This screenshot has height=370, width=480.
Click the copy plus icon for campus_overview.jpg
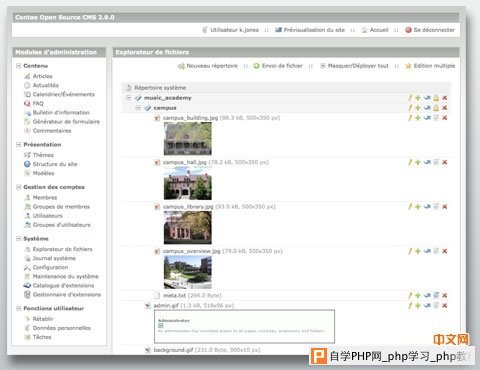[x=418, y=251]
